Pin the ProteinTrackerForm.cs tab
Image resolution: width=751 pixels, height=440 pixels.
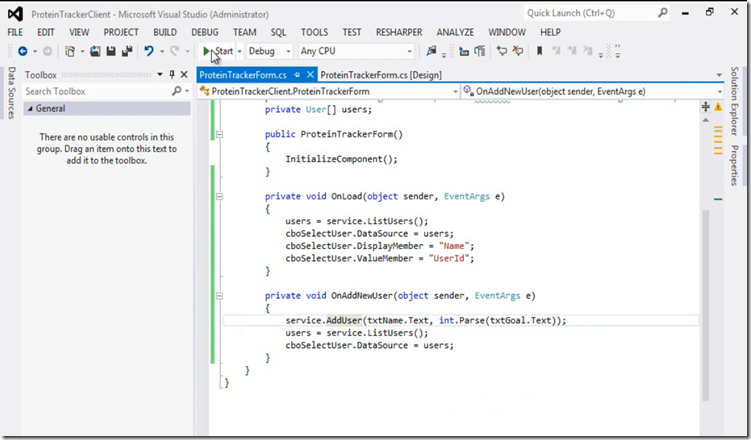(297, 75)
